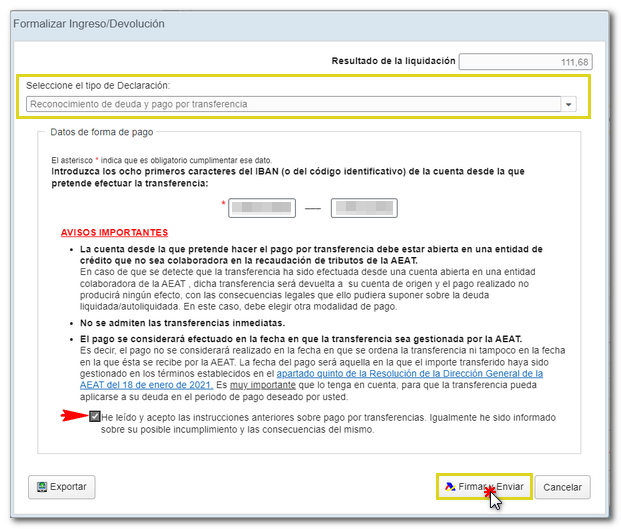Open the declaration type dropdown arrow
Screen dimensions: 621x529
click(569, 105)
